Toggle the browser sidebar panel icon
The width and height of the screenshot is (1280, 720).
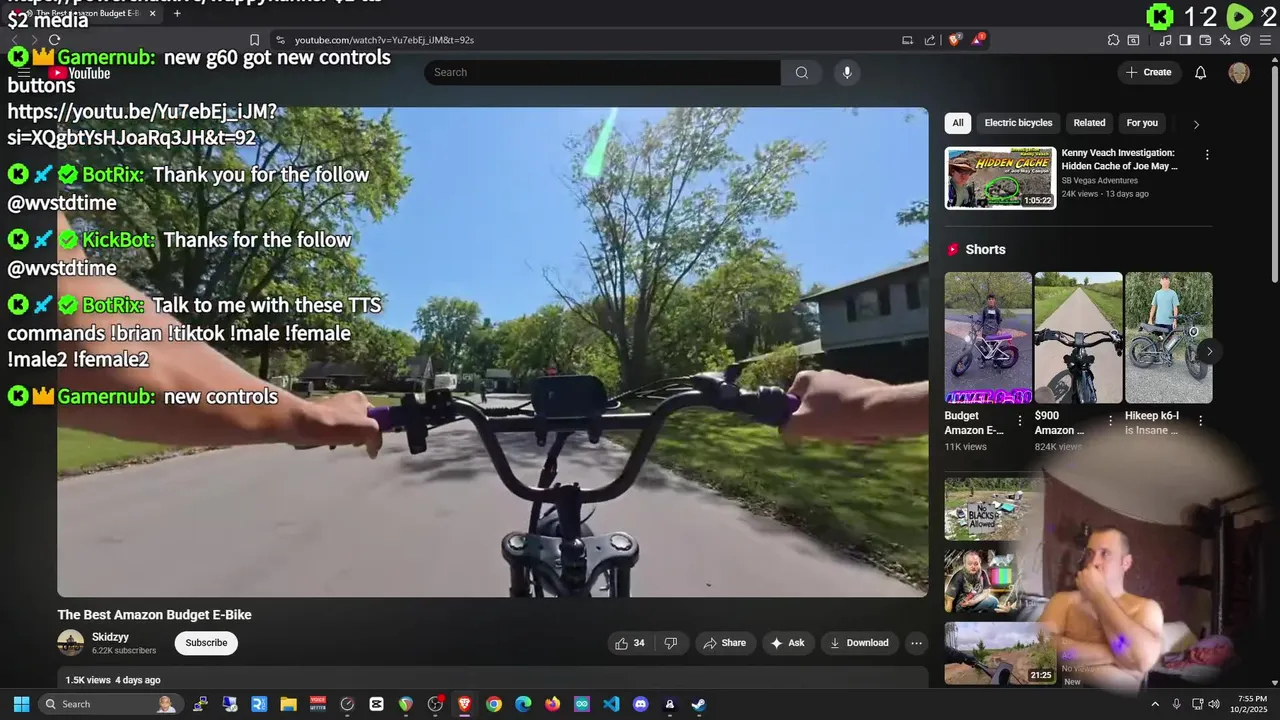(x=1185, y=40)
